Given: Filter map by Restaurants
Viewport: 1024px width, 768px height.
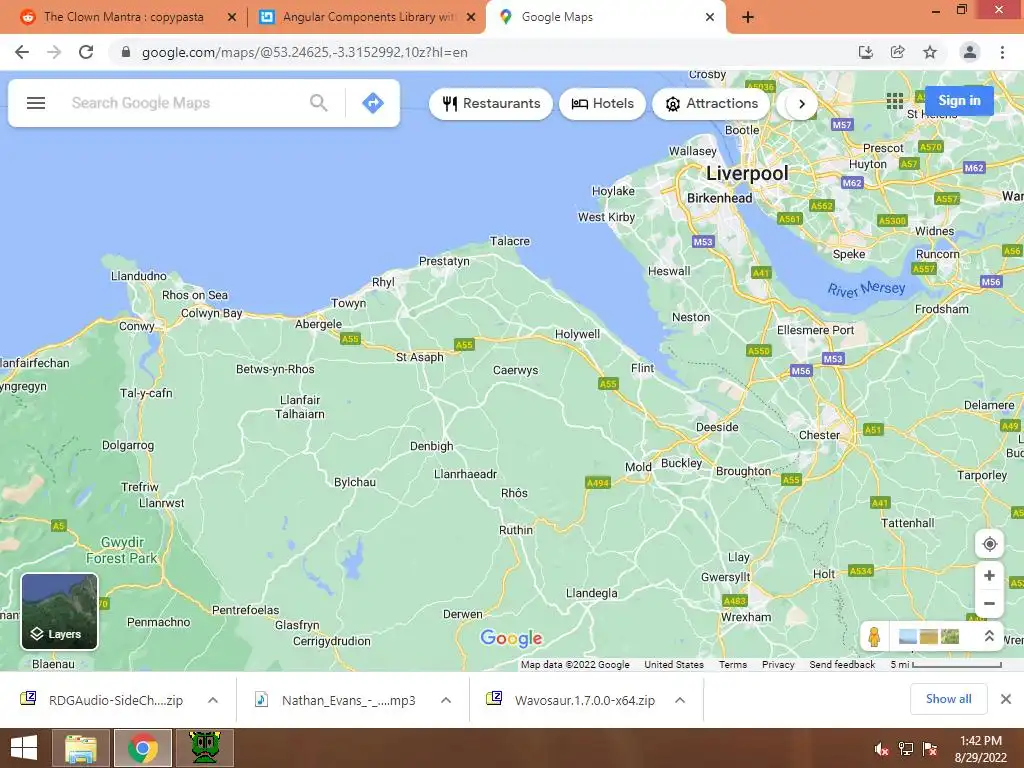Looking at the screenshot, I should click(491, 104).
